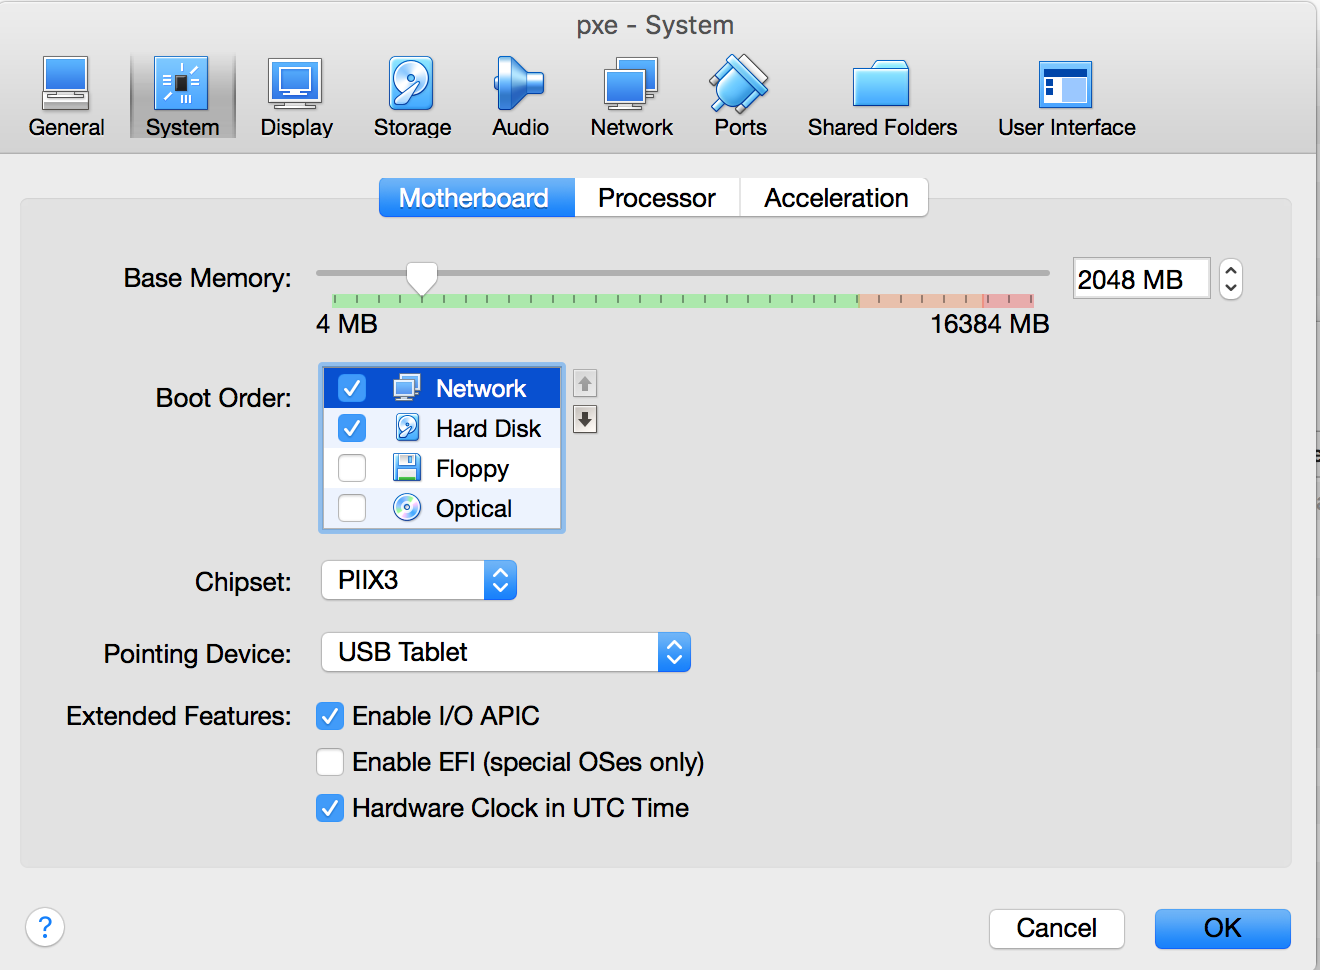Switch to the Acceleration tab
This screenshot has height=970, width=1320.
835,198
